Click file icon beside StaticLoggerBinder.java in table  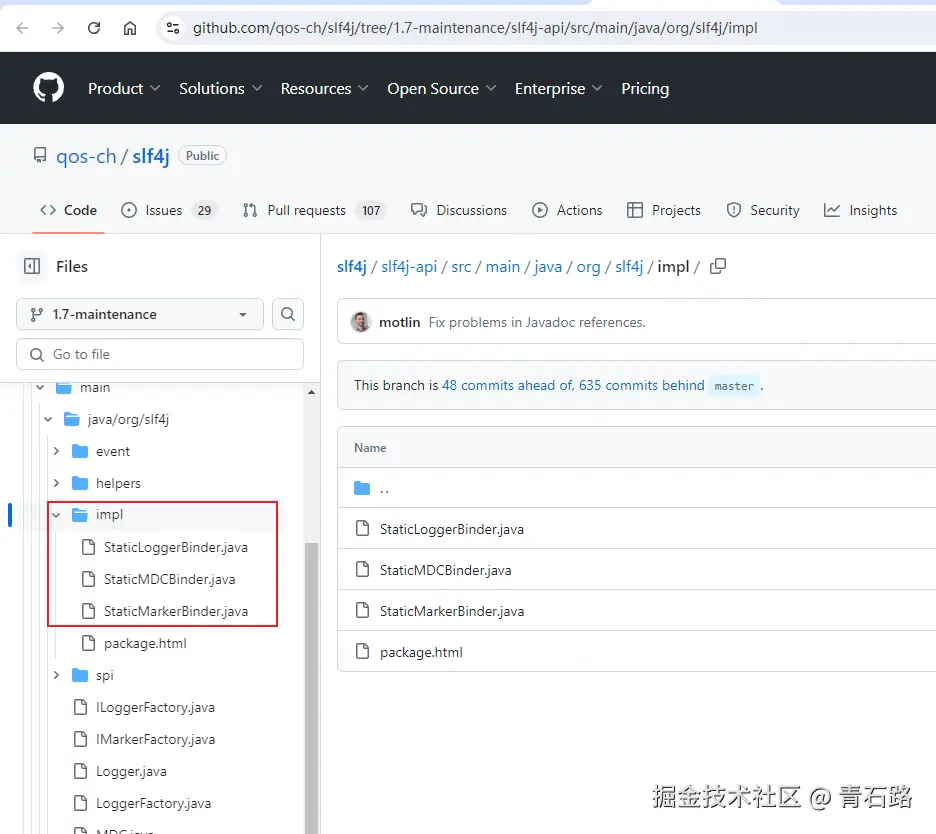coord(362,528)
